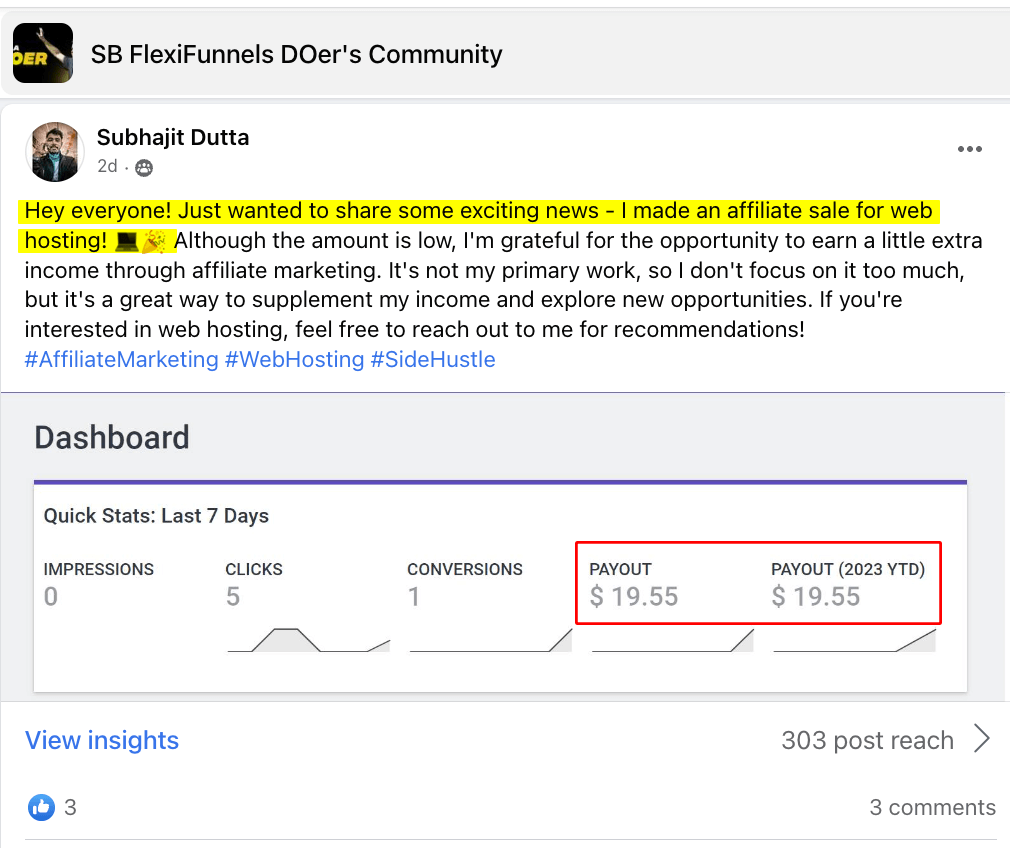The image size is (1010, 848).
Task: Show who reacted via the 3 count
Action: pos(70,807)
